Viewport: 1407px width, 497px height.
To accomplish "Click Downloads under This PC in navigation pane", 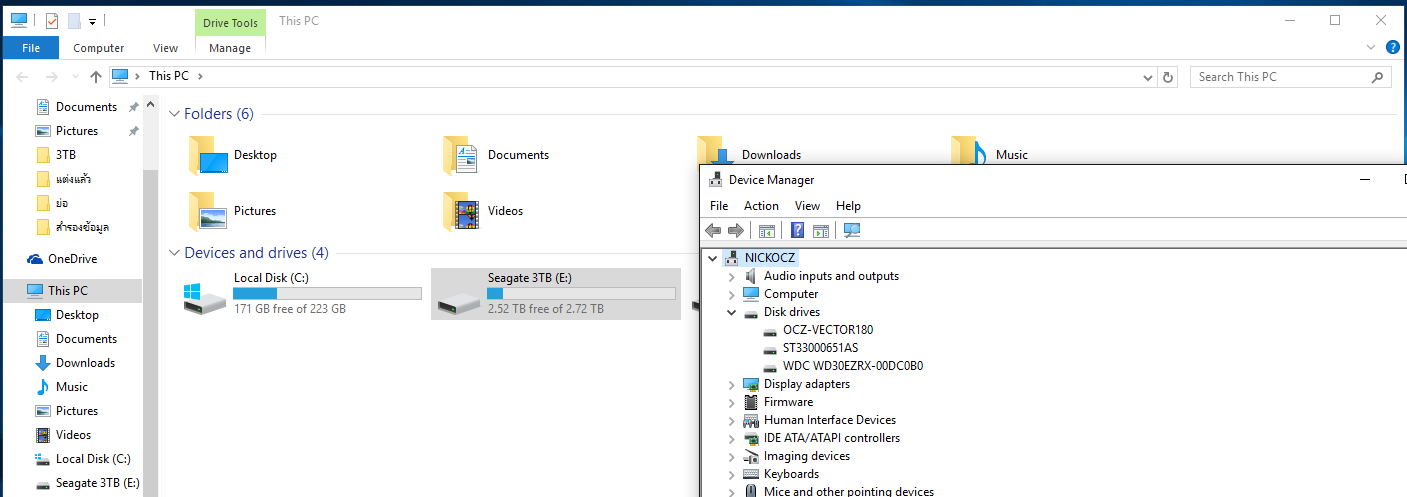I will tap(85, 363).
